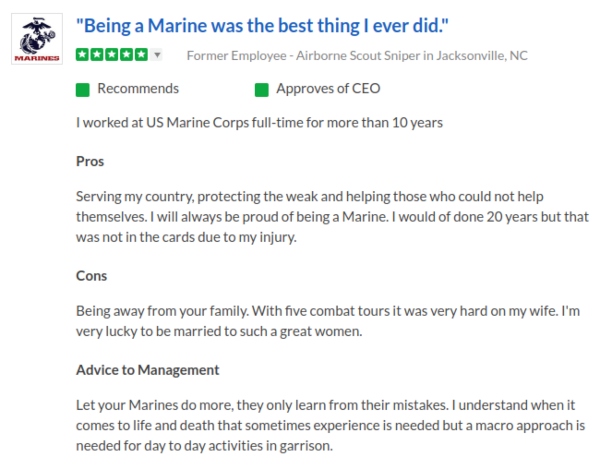Click the third green rating star
Screen dimensions: 600x469
point(111,55)
